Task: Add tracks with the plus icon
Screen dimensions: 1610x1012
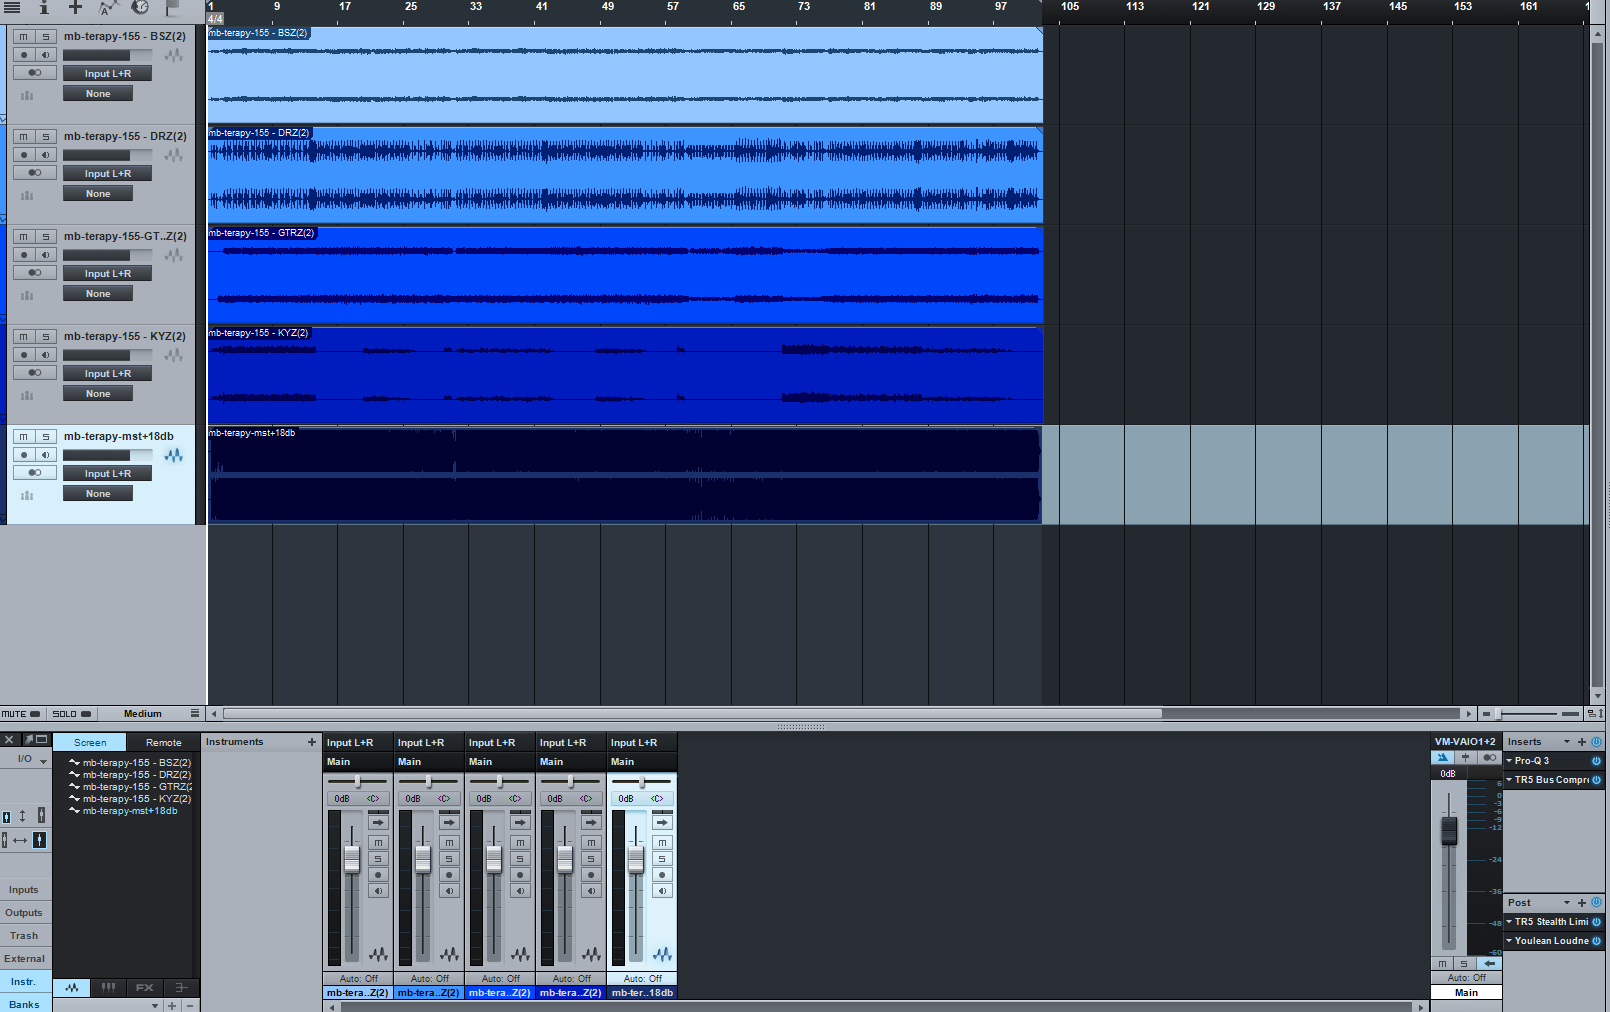Action: click(x=75, y=7)
